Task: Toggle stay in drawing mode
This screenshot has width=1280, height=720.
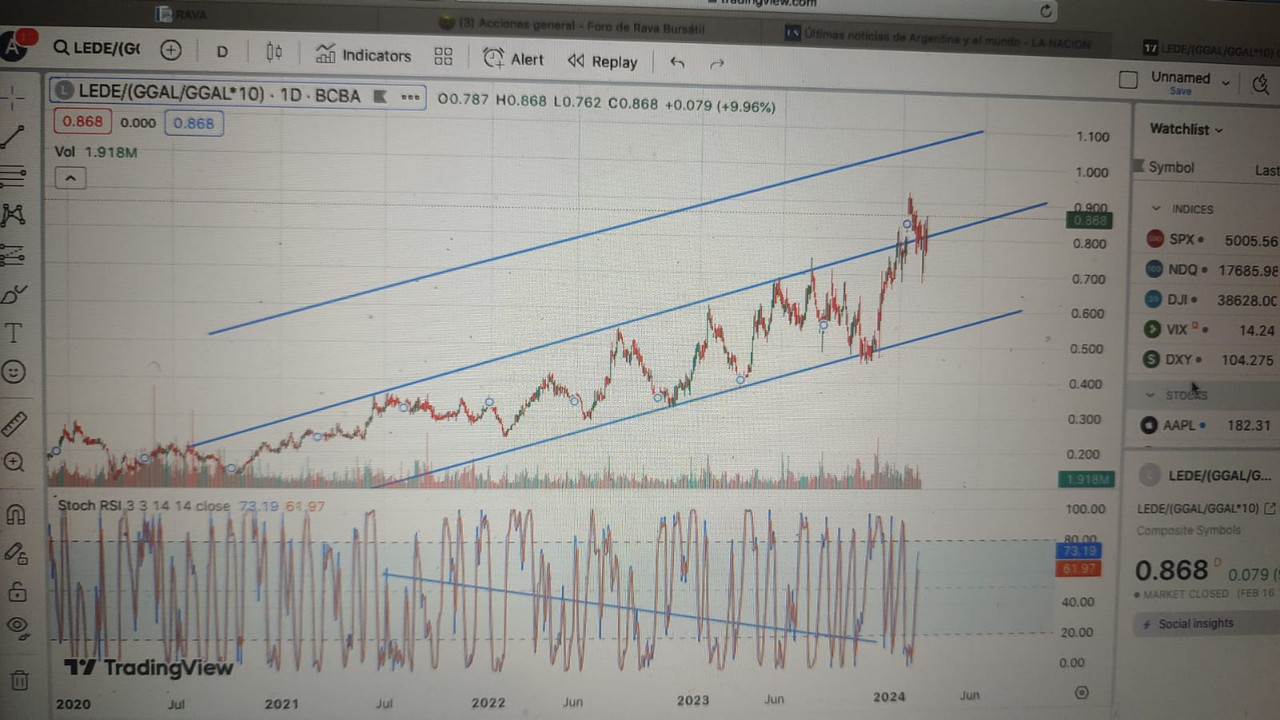Action: click(15, 552)
